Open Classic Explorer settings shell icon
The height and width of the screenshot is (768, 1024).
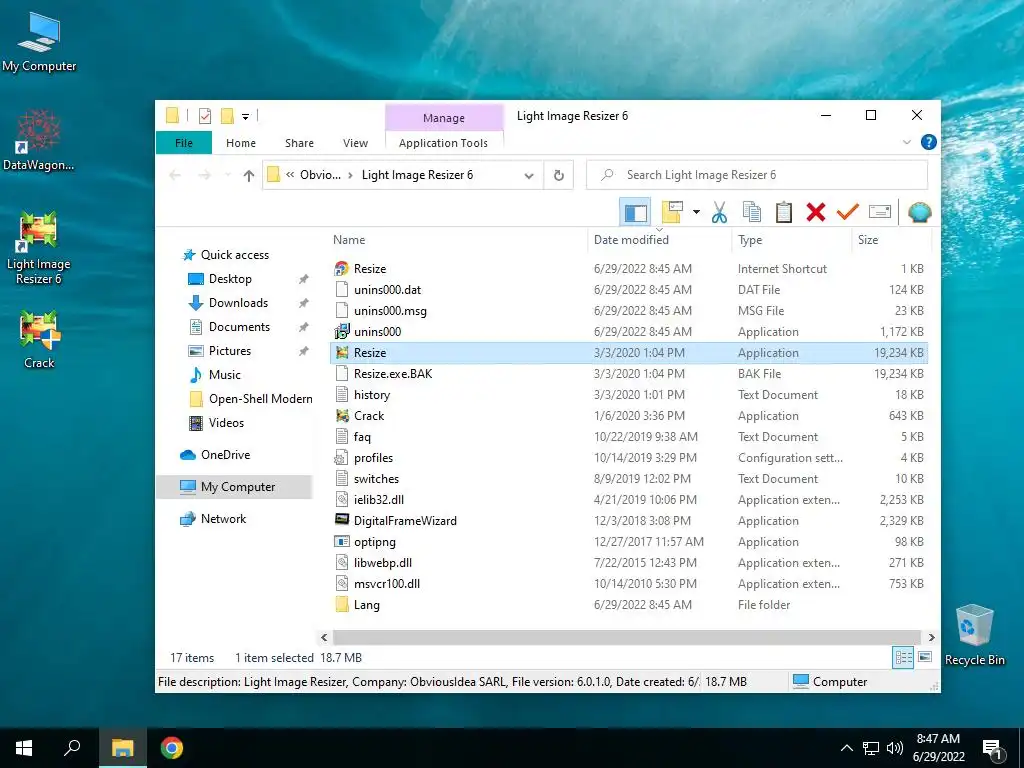(x=919, y=212)
